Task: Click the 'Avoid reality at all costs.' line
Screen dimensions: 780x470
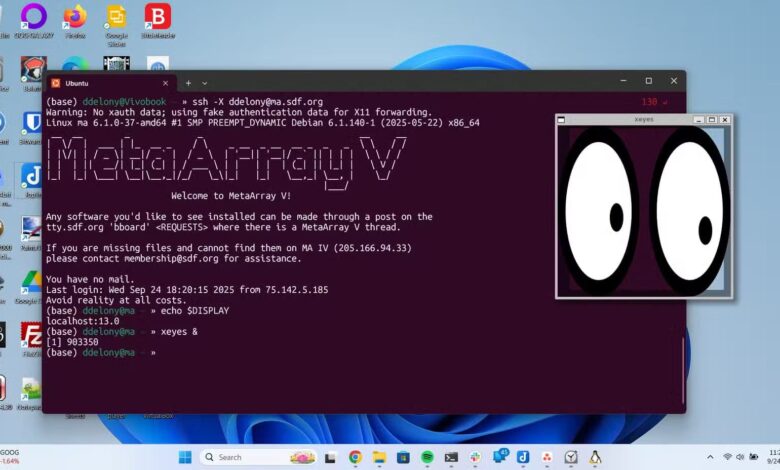Action: coord(116,300)
